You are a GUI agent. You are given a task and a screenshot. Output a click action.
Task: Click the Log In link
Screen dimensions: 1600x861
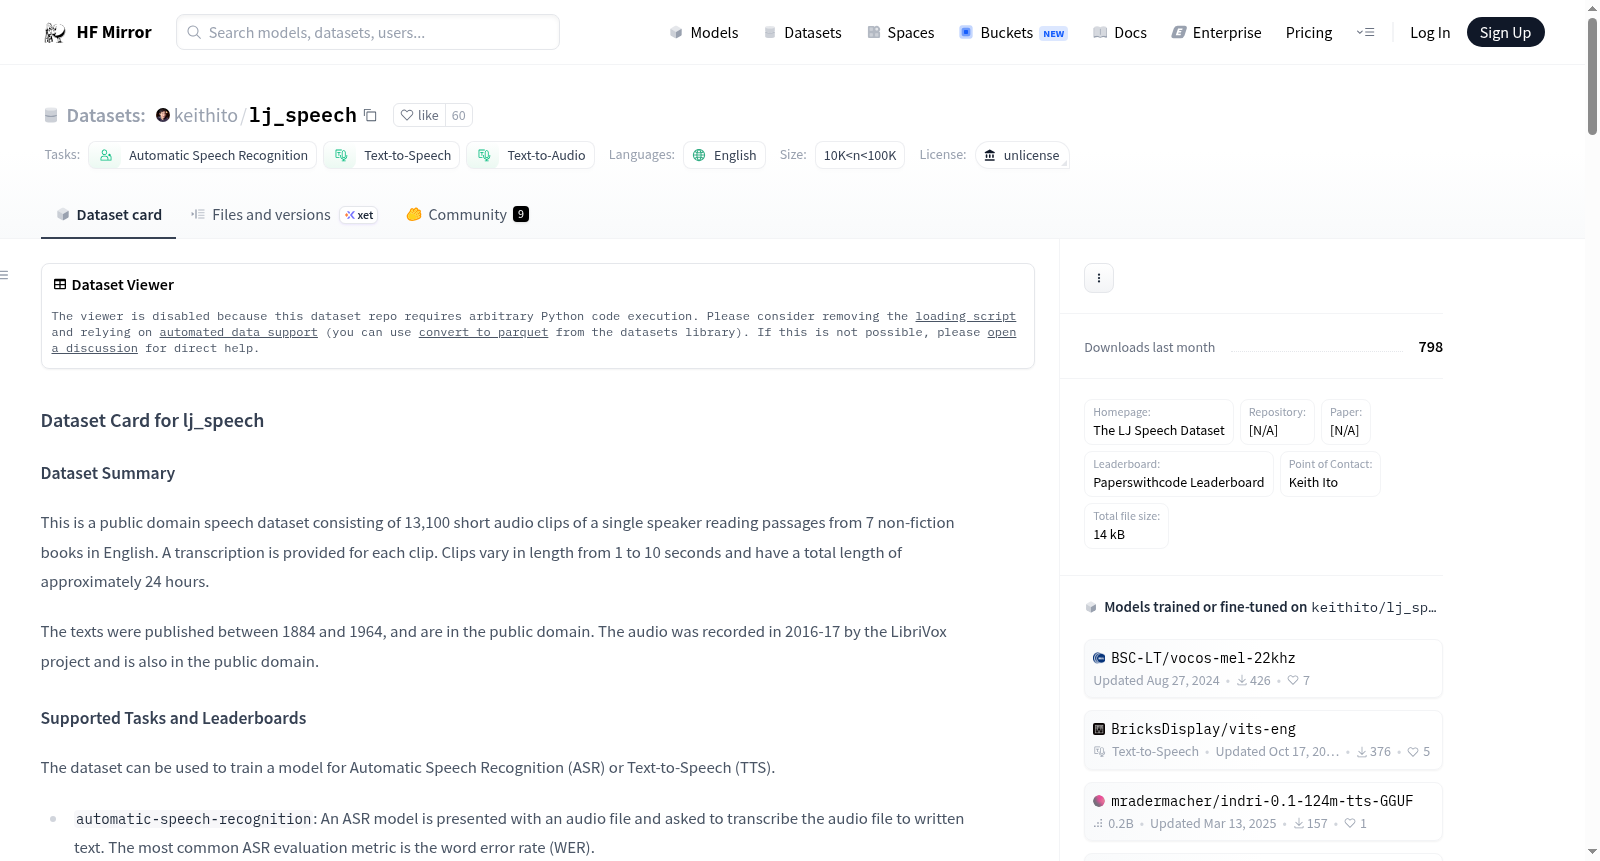coord(1430,33)
